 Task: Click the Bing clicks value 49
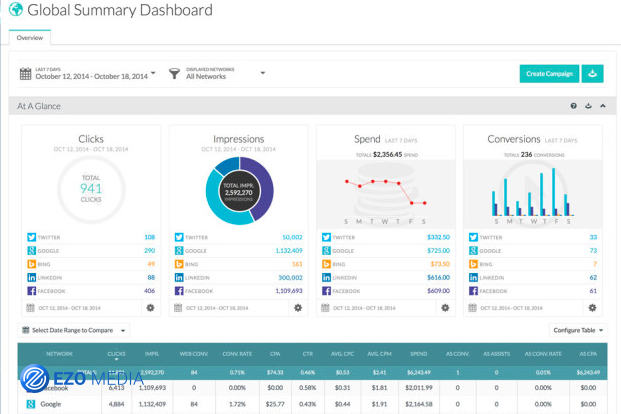coord(151,264)
